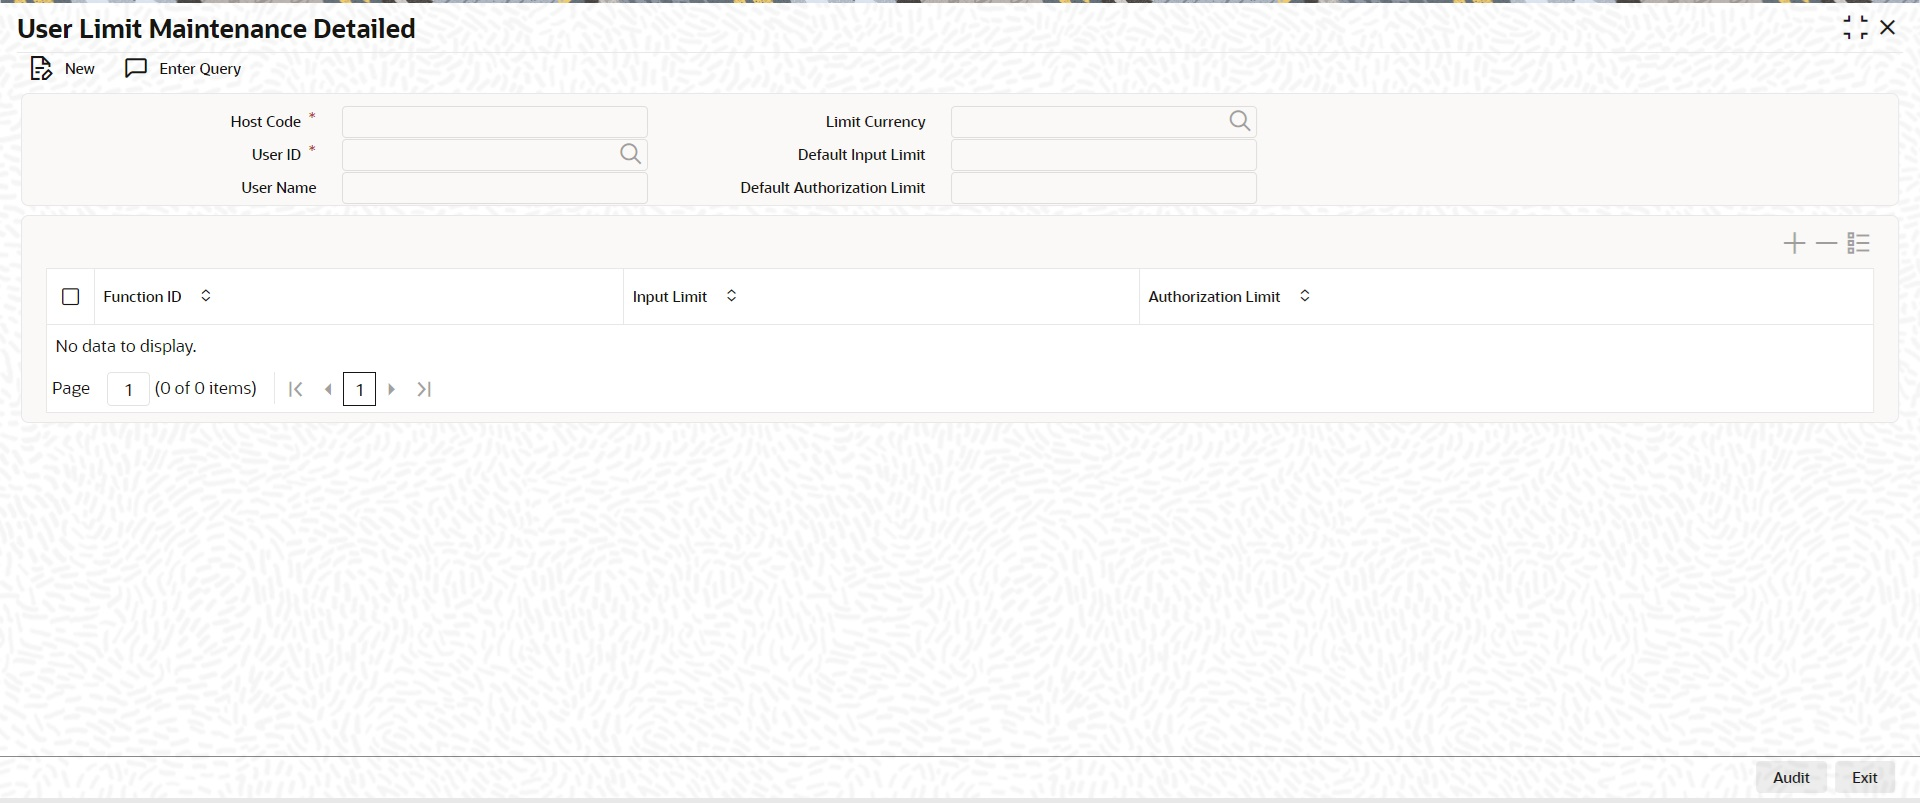This screenshot has width=1920, height=803.
Task: Open Limit Currency lookup magnifier
Action: [x=1239, y=121]
